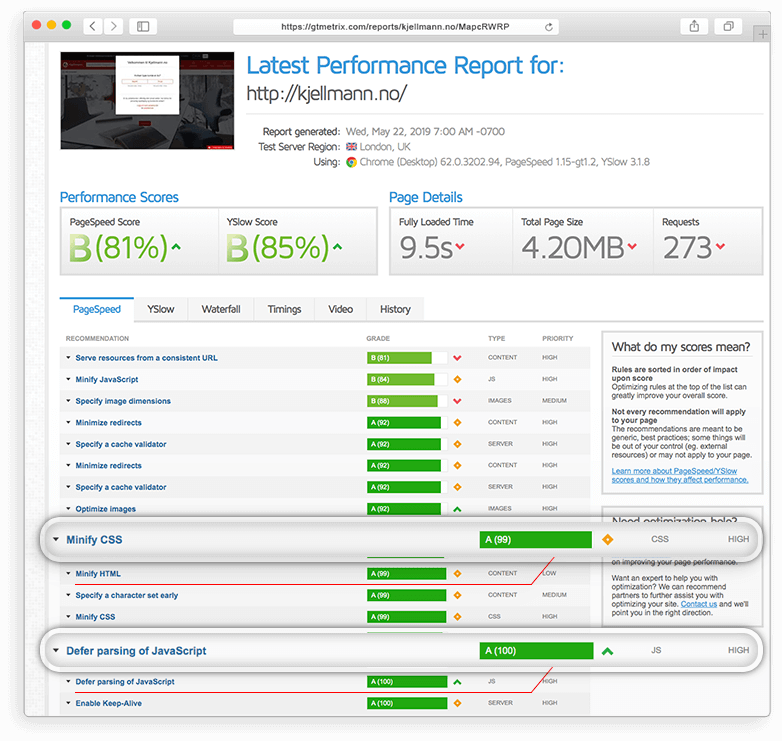Toggle the Safari sidebar button
Viewport: 782px width, 741px height.
point(143,26)
